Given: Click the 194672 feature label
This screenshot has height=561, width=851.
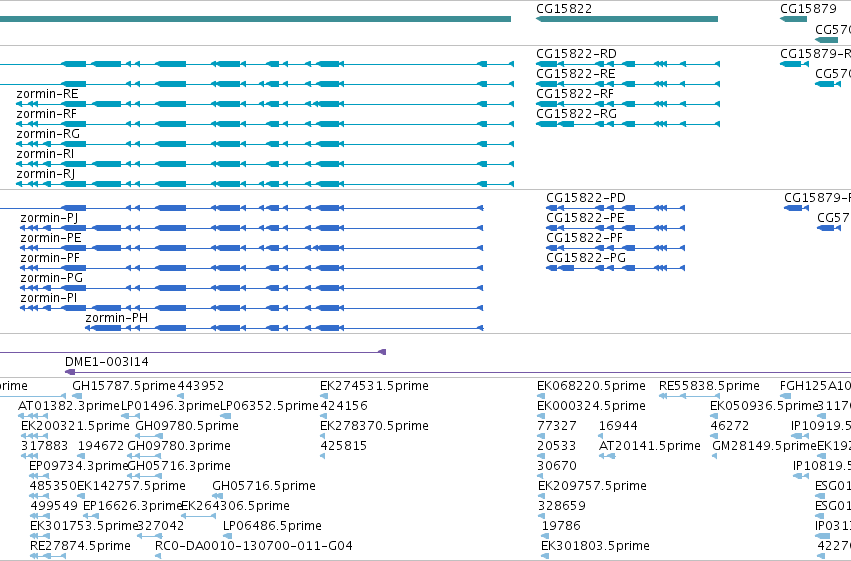Looking at the screenshot, I should pyautogui.click(x=101, y=447).
